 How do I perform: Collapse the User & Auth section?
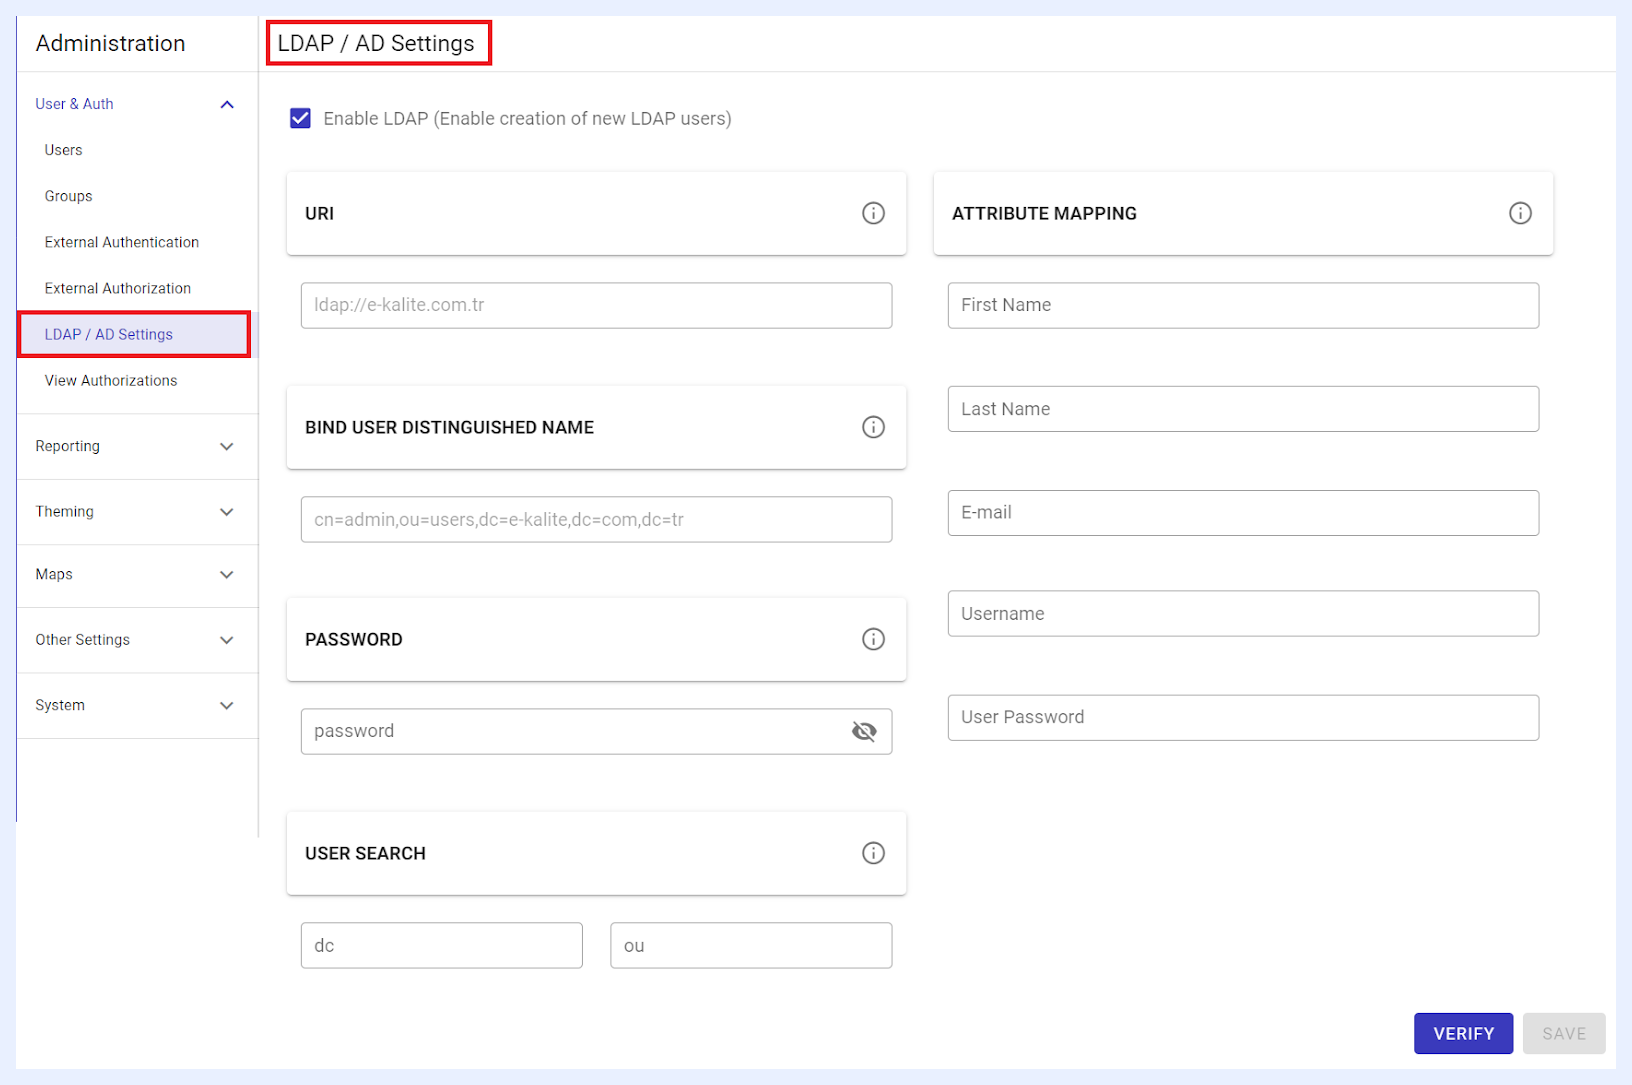[x=137, y=104]
